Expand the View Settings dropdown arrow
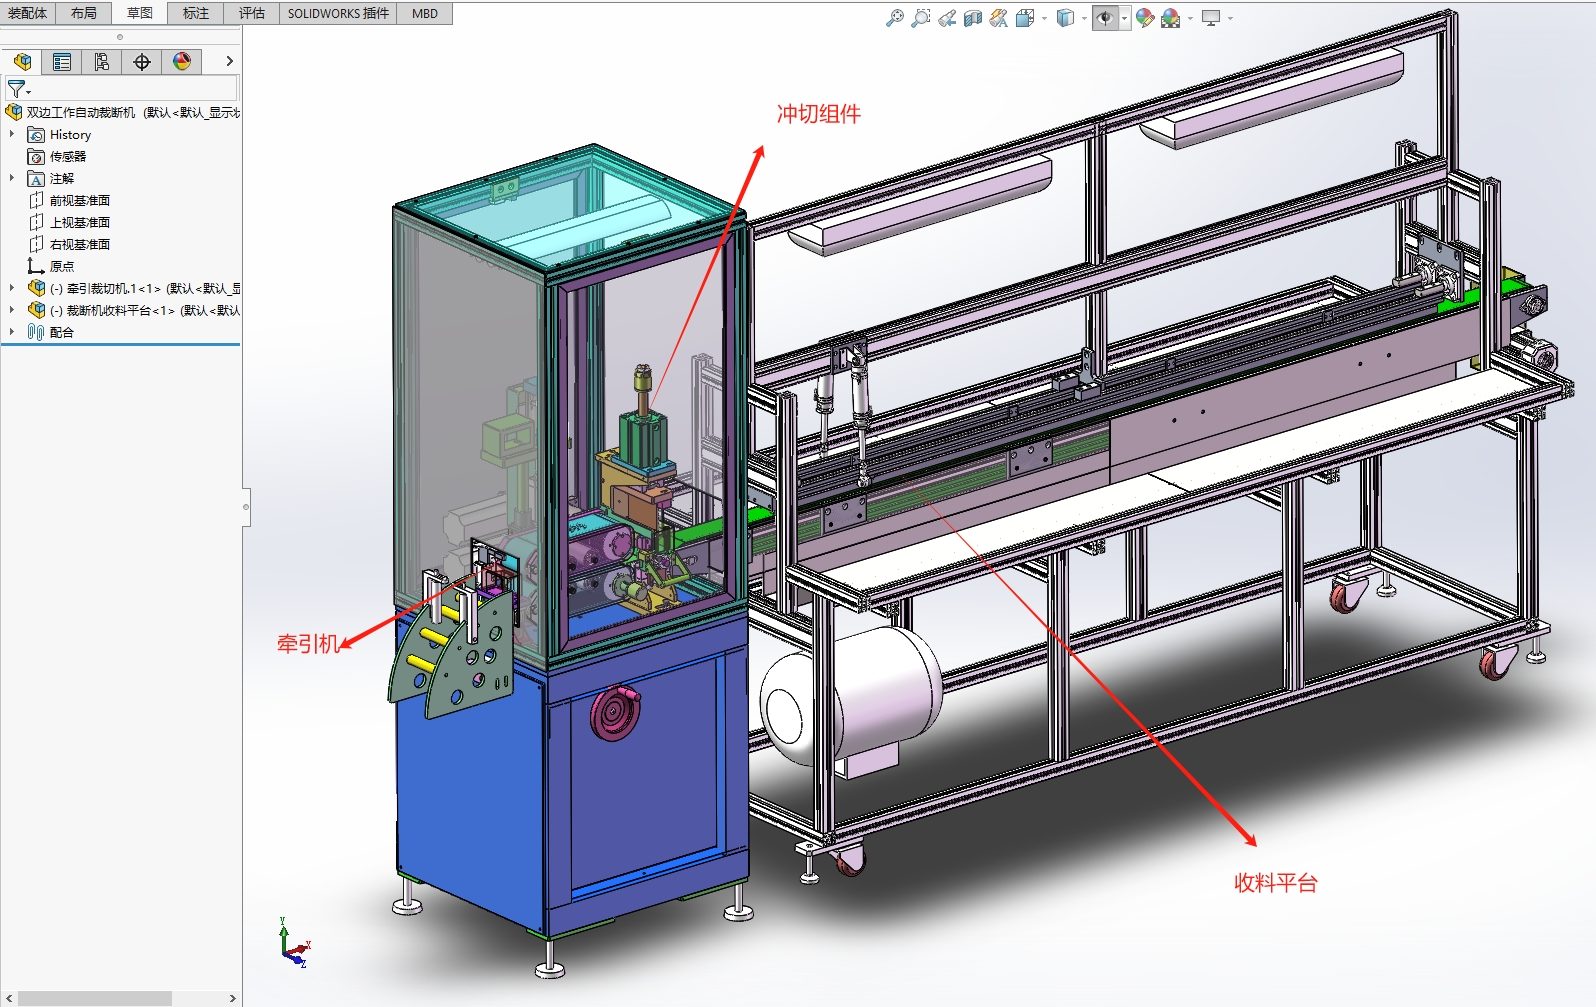The width and height of the screenshot is (1596, 1007). click(x=1230, y=18)
